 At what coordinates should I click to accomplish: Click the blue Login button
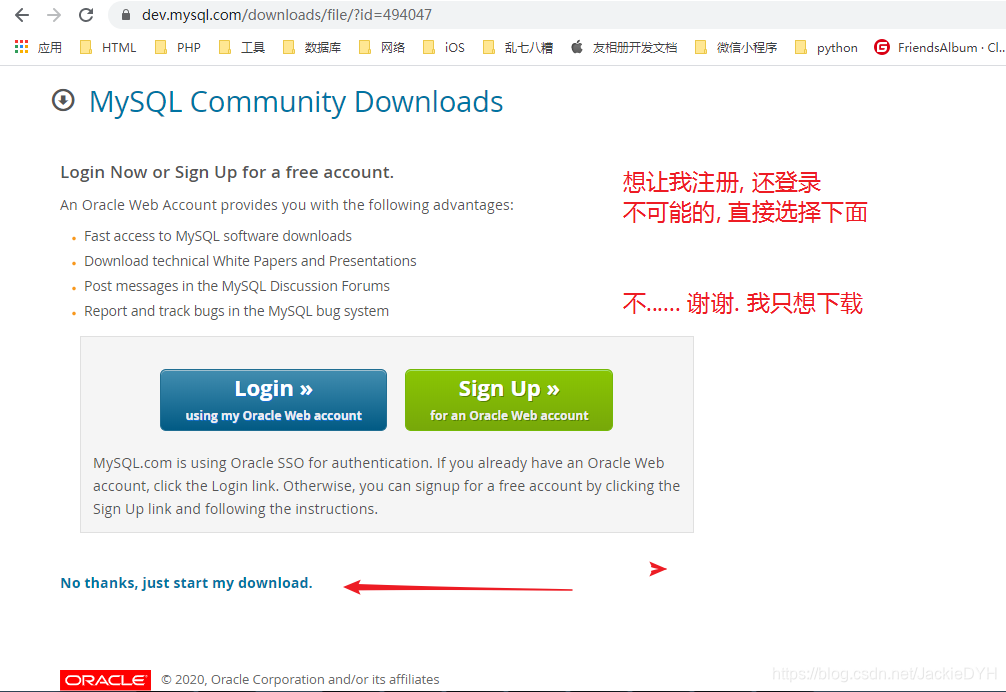[273, 400]
